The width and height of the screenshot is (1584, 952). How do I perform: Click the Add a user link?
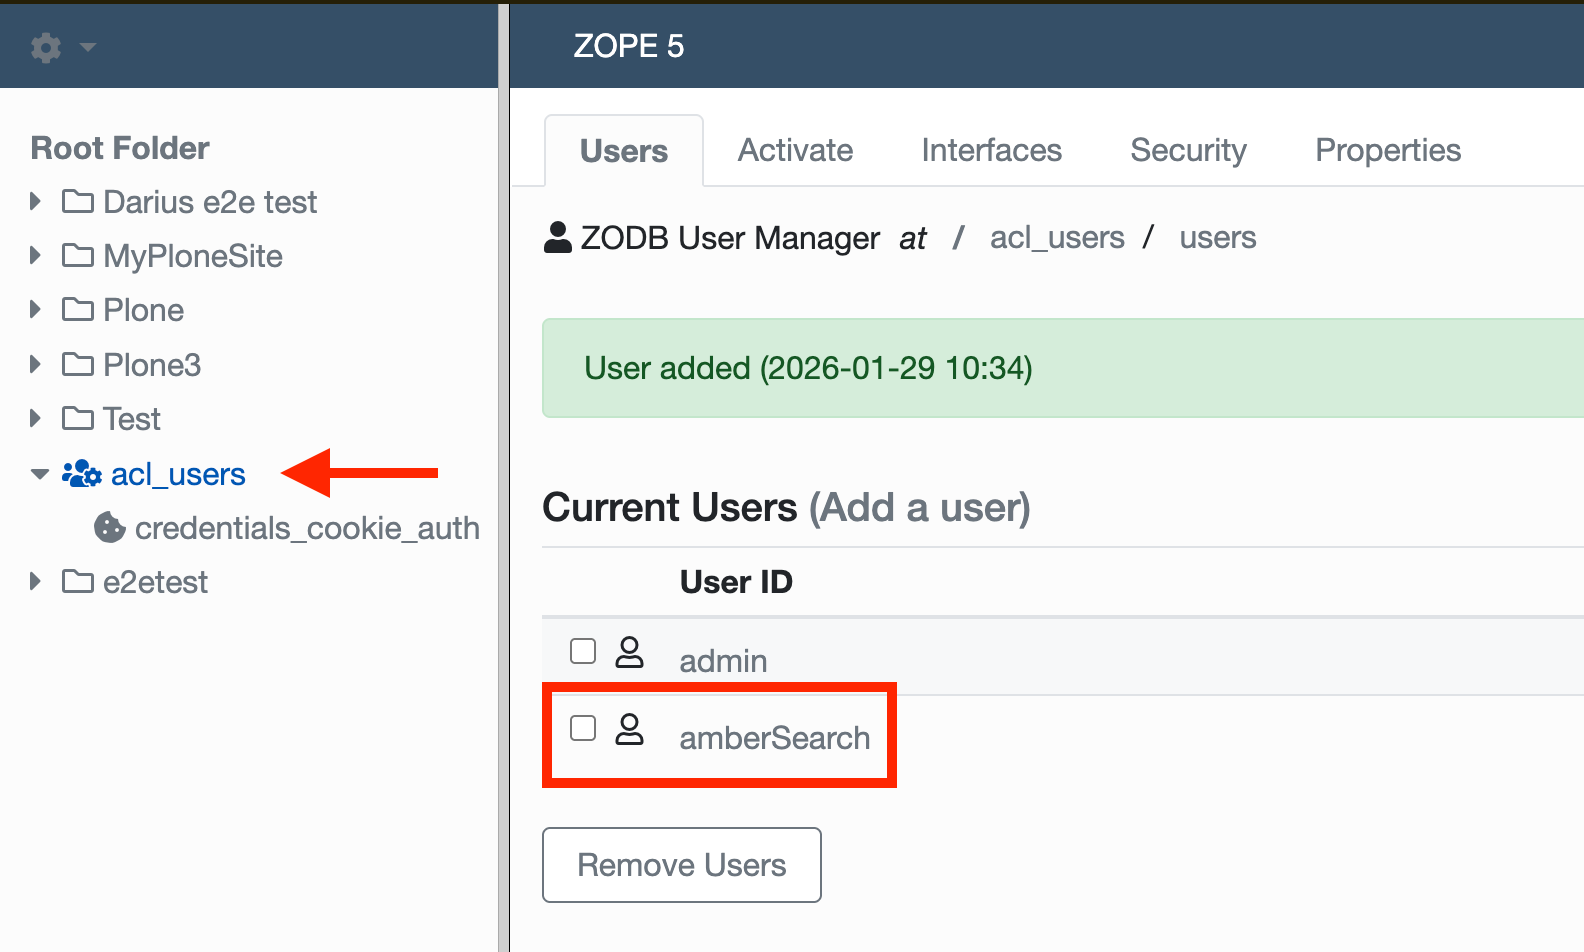(920, 508)
